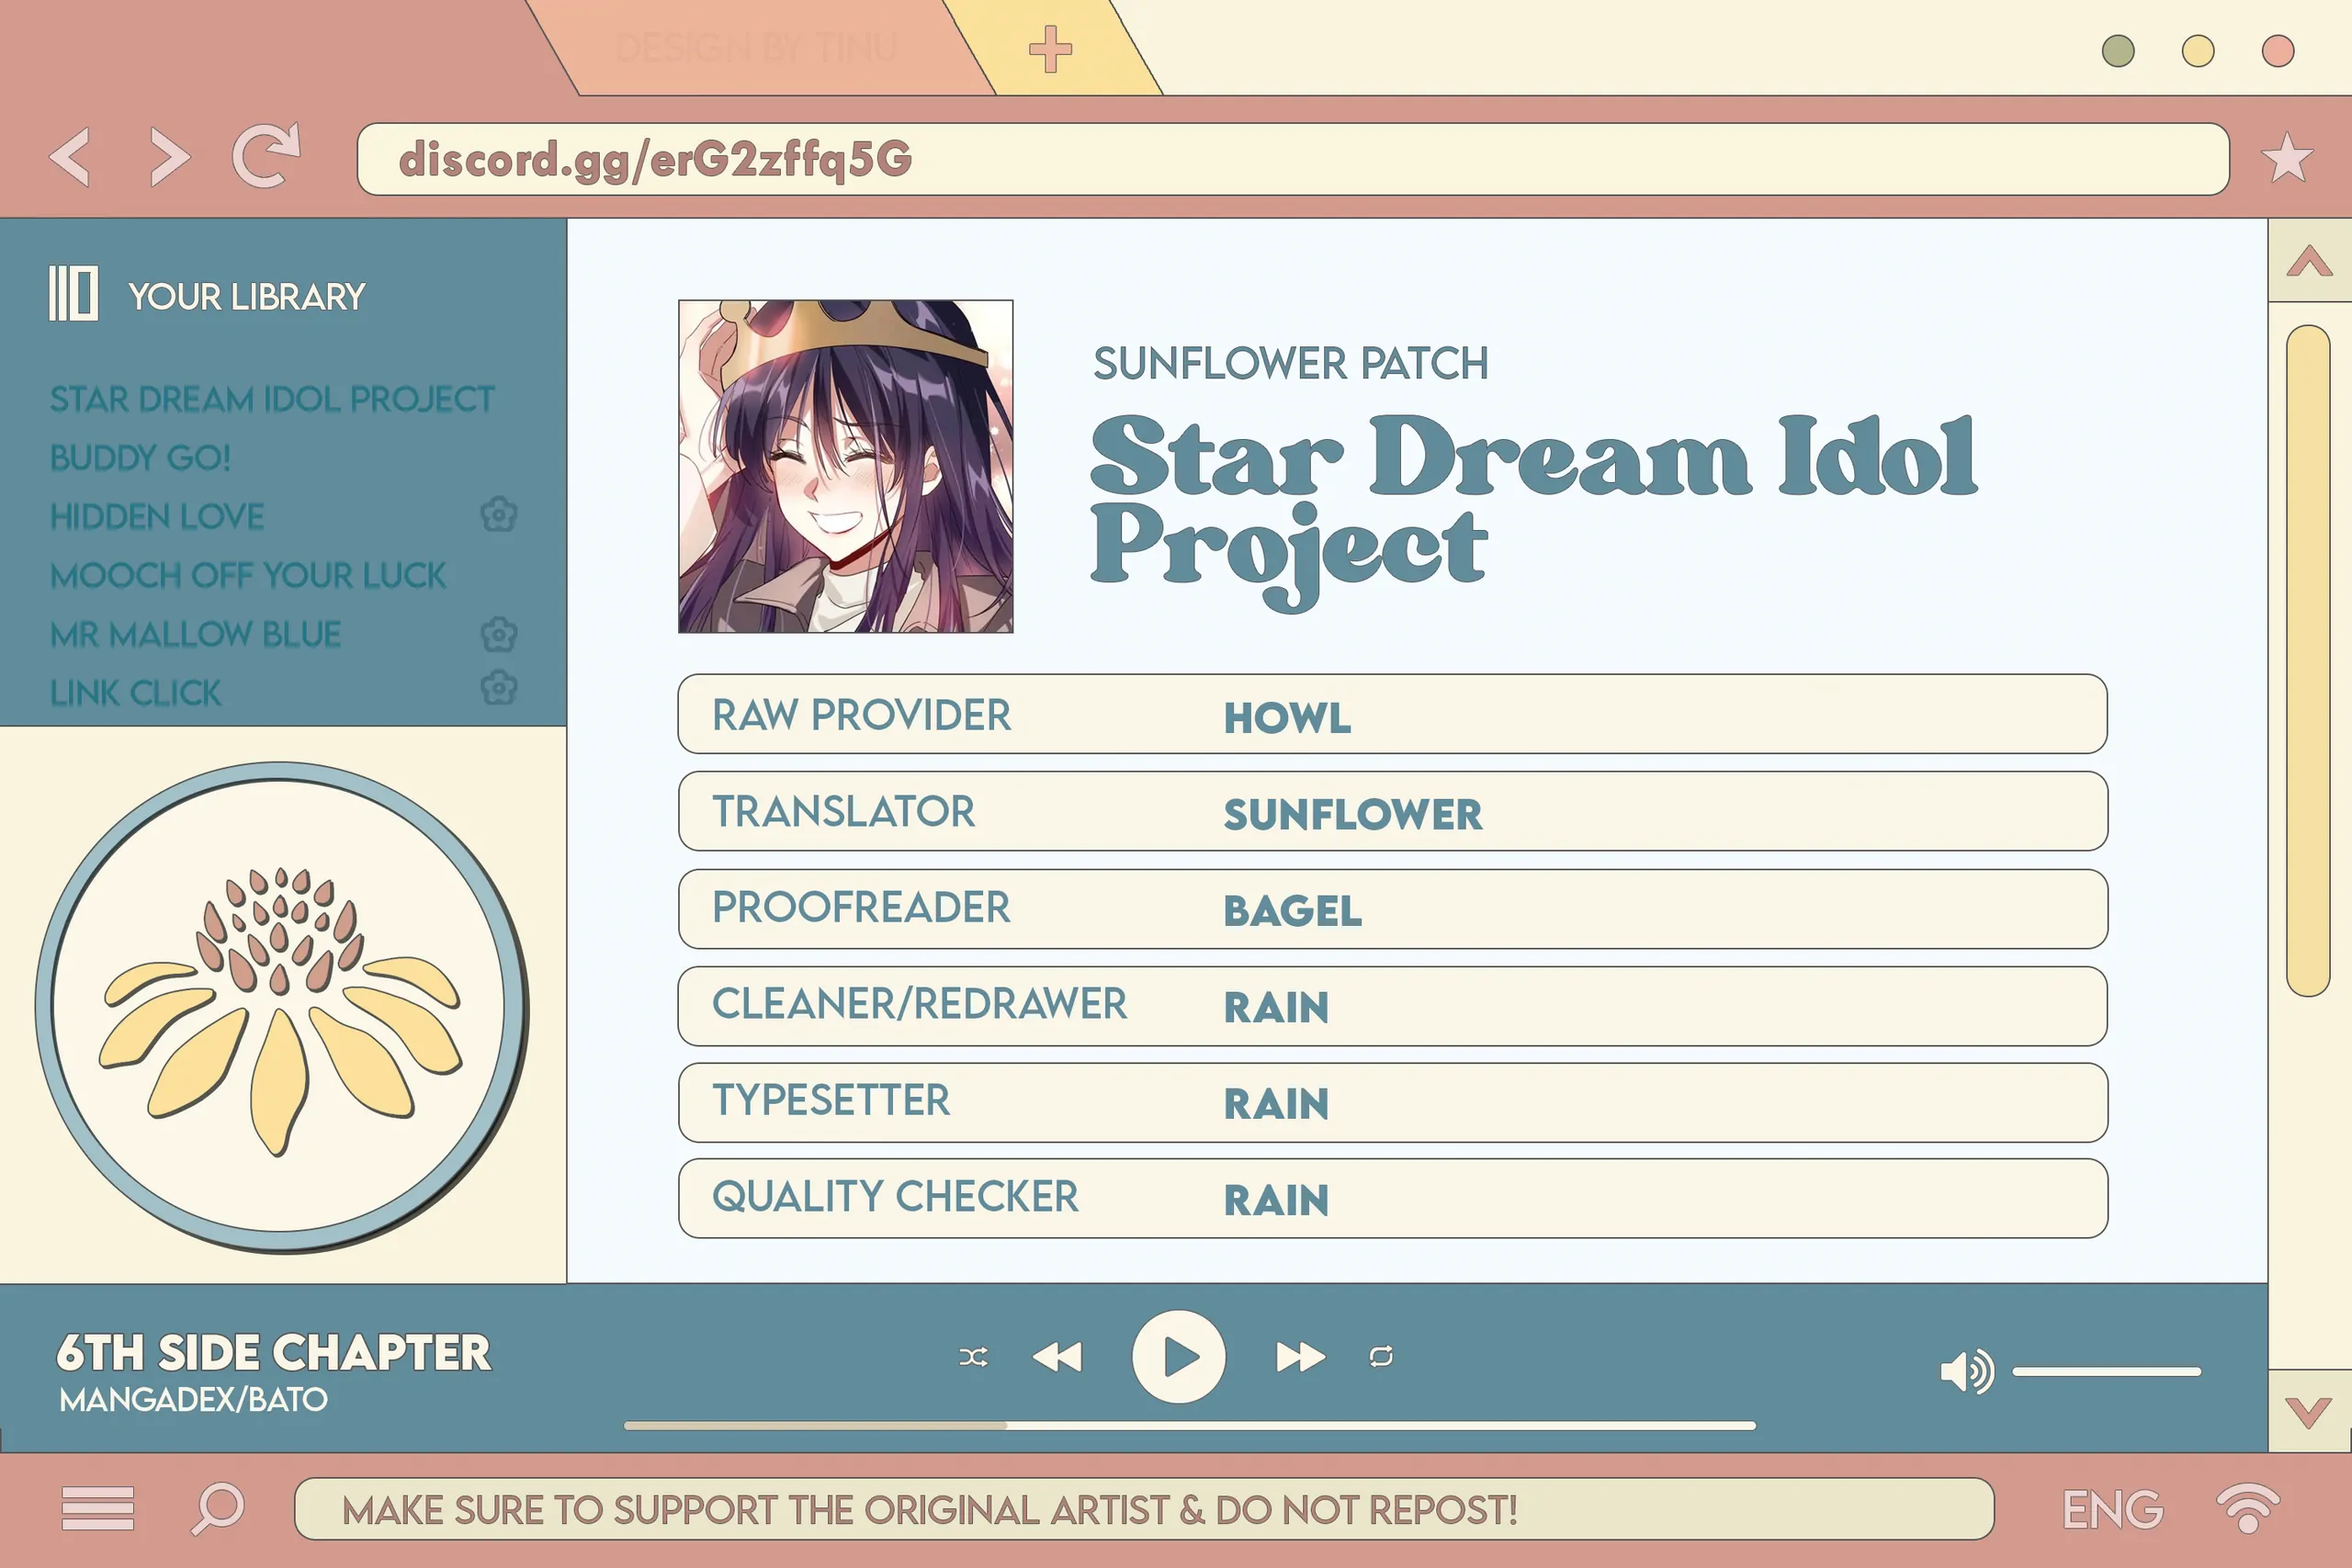This screenshot has height=1568, width=2352.
Task: Toggle the repeat loop control
Action: click(1381, 1357)
